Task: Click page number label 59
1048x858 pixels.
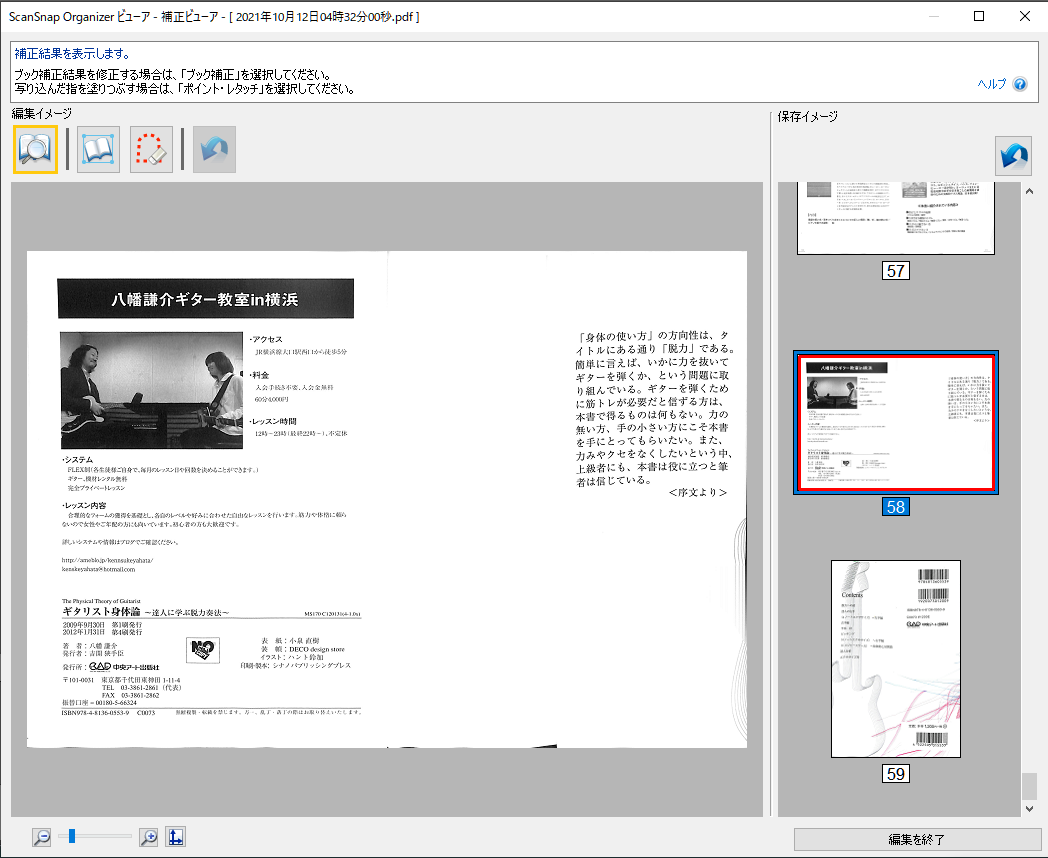Action: [x=896, y=774]
